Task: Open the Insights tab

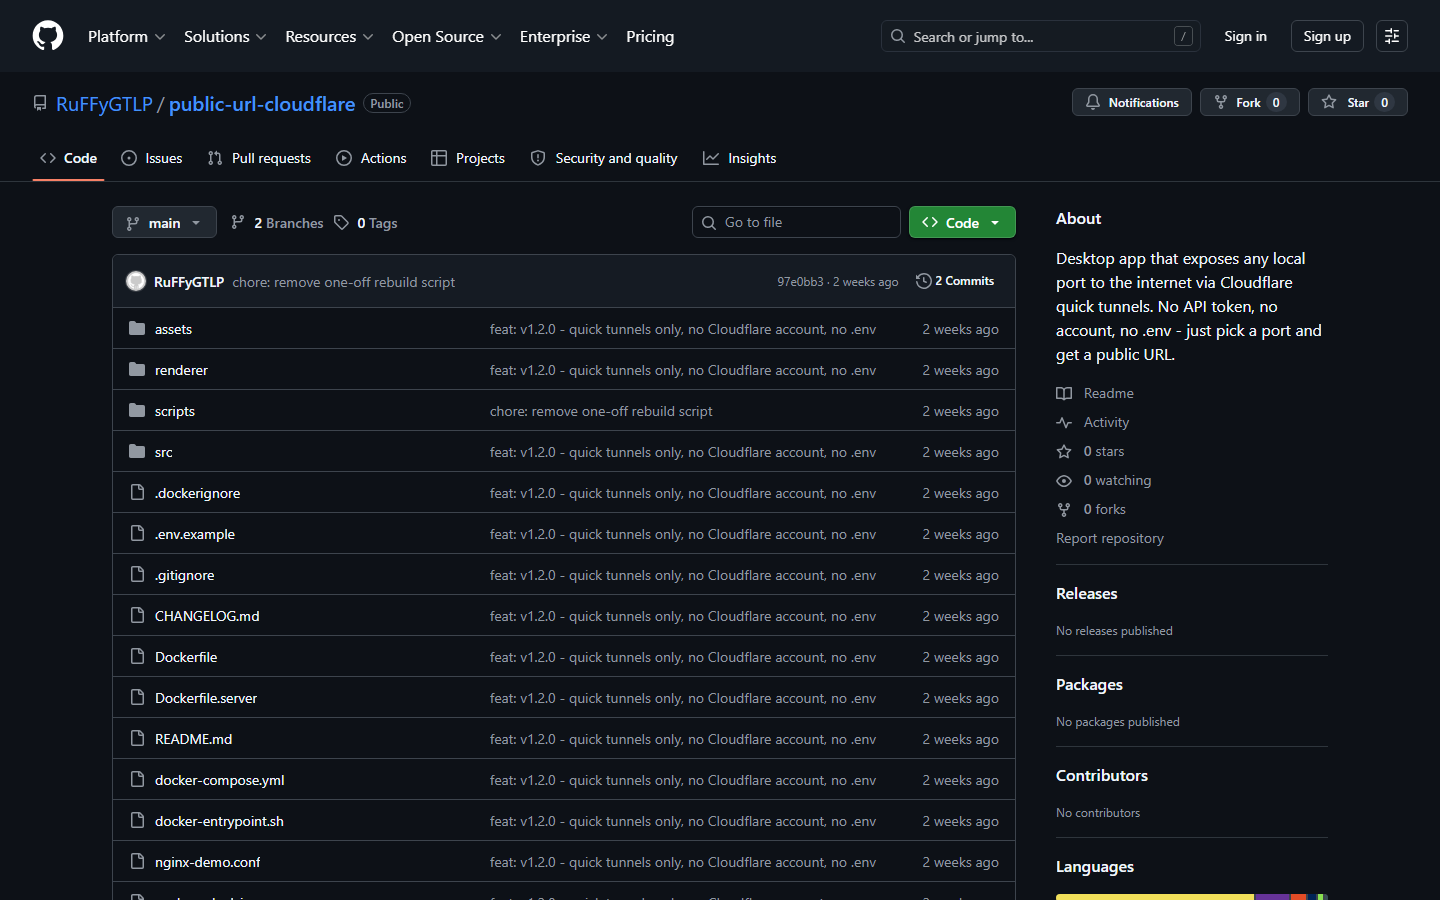Action: point(740,158)
